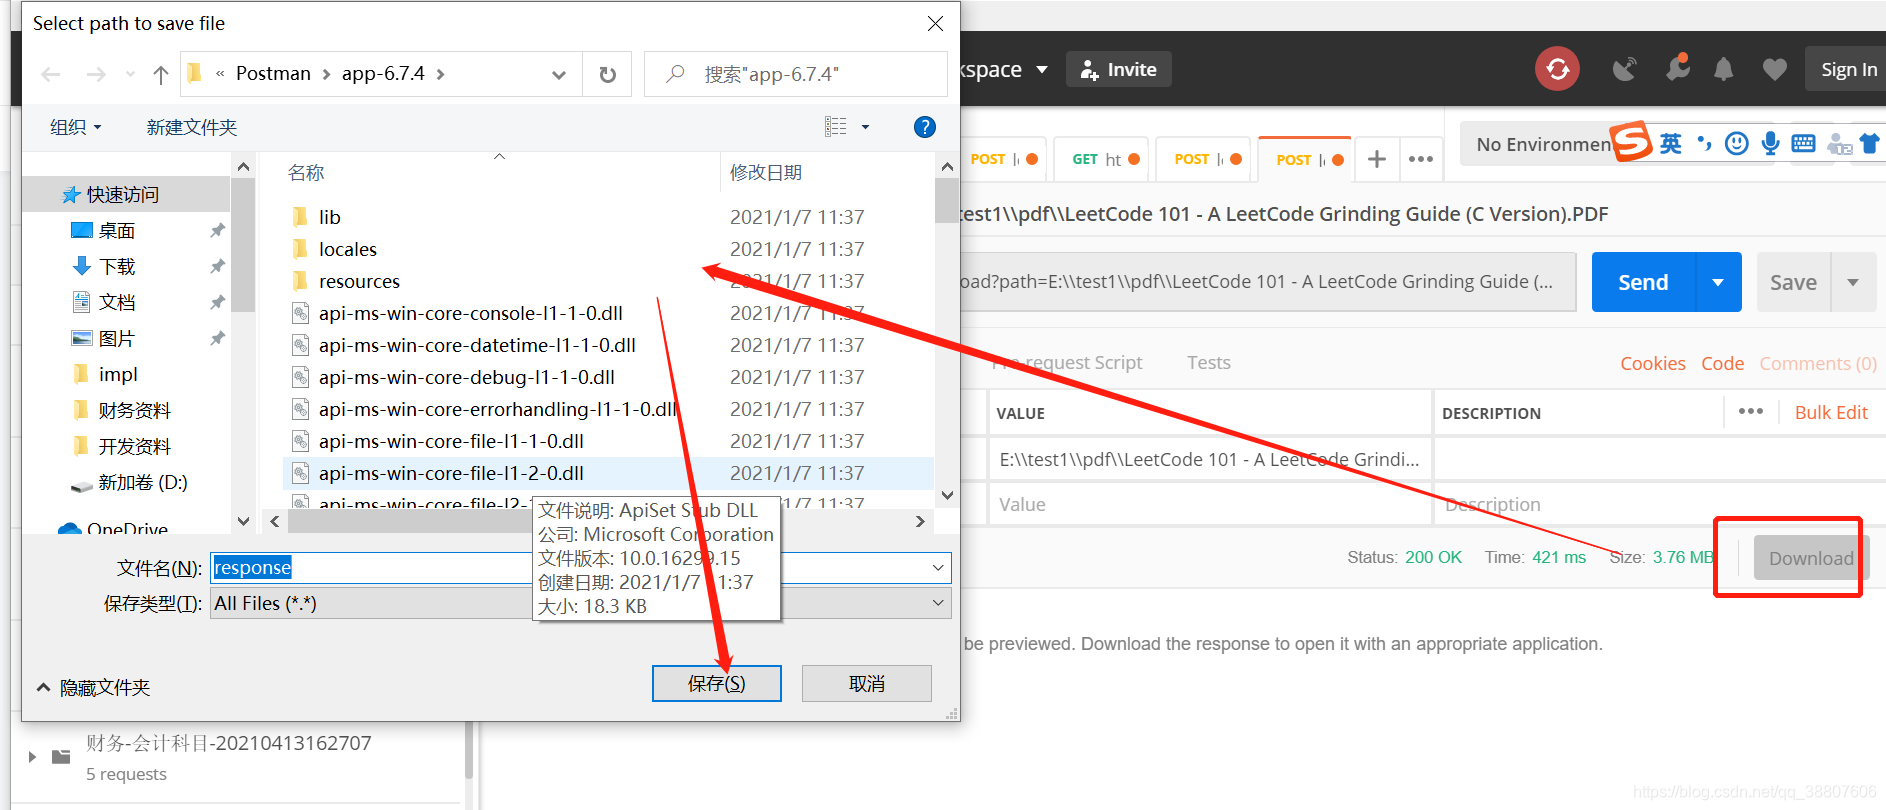Open the 组织 menu

(76, 127)
